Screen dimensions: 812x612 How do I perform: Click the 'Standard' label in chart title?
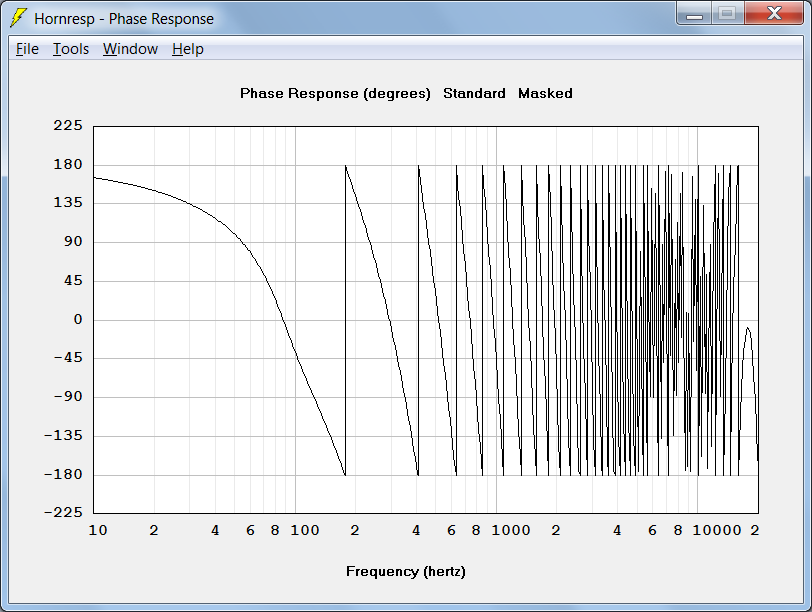coord(474,93)
